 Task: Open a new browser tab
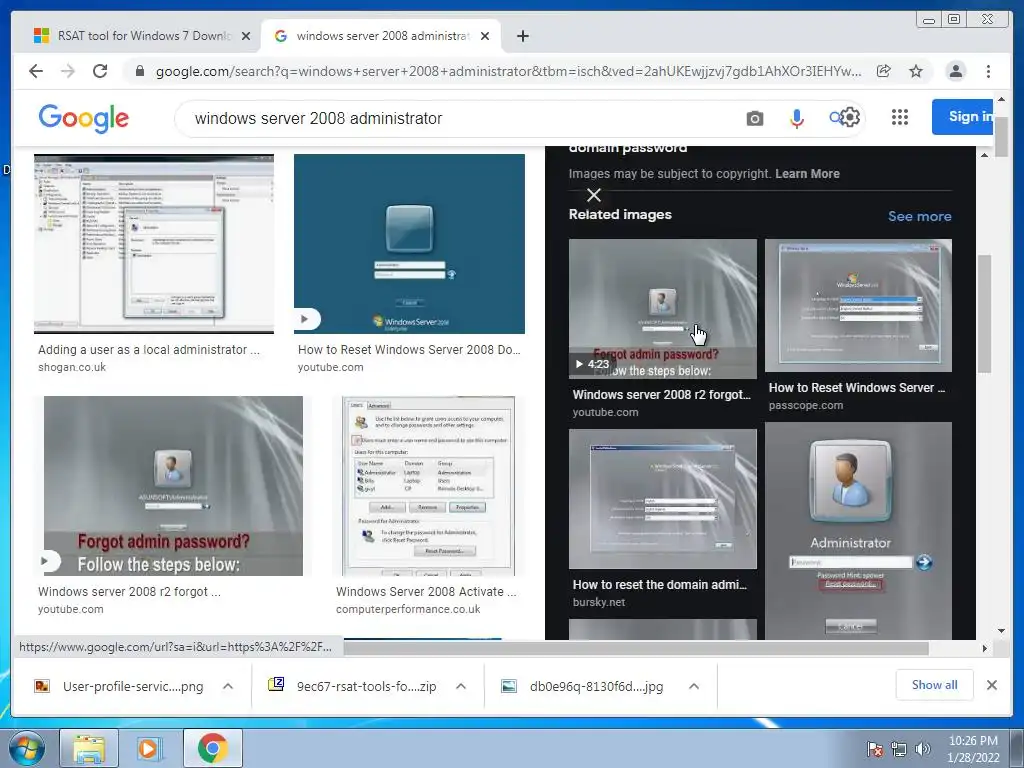coord(522,36)
